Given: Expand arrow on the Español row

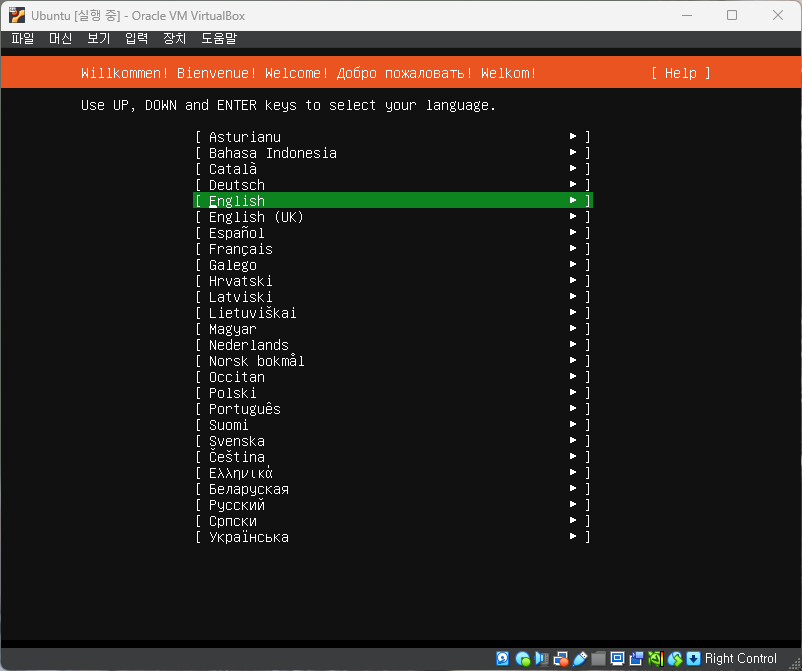Looking at the screenshot, I should (573, 232).
